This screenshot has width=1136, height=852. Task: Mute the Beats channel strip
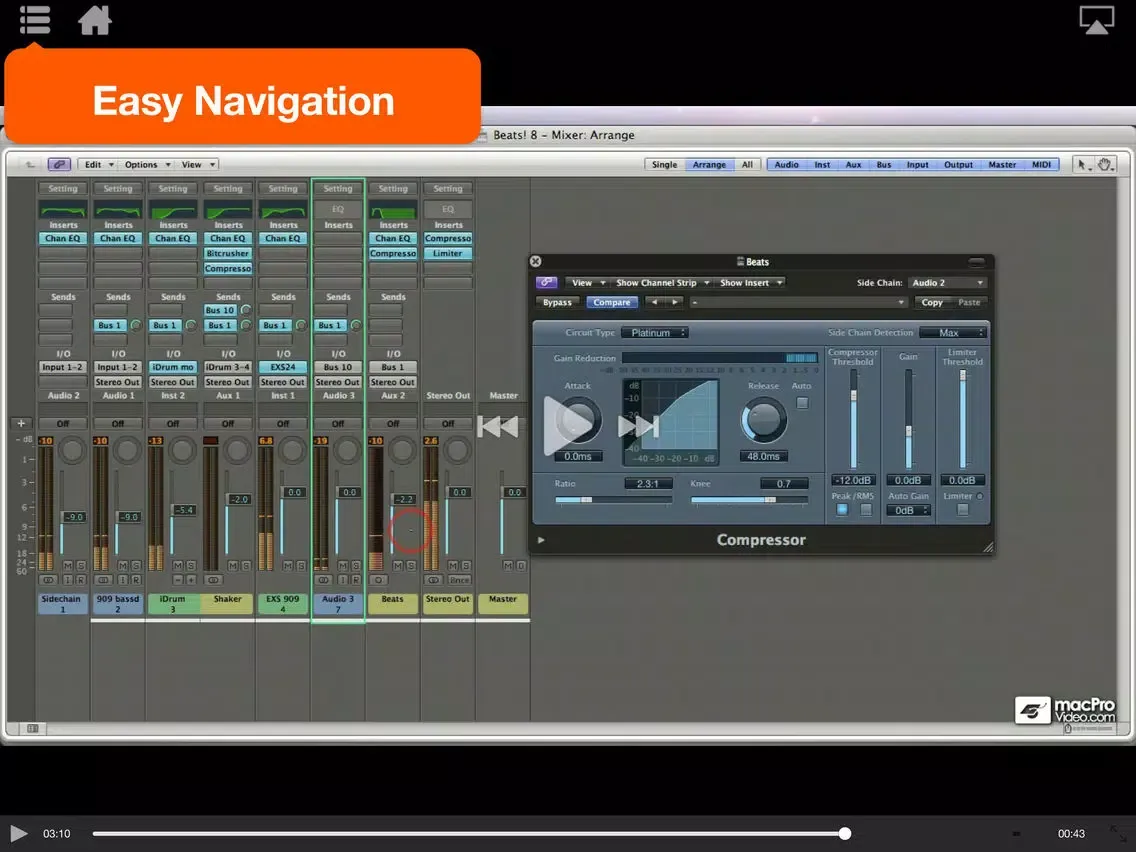tap(397, 566)
